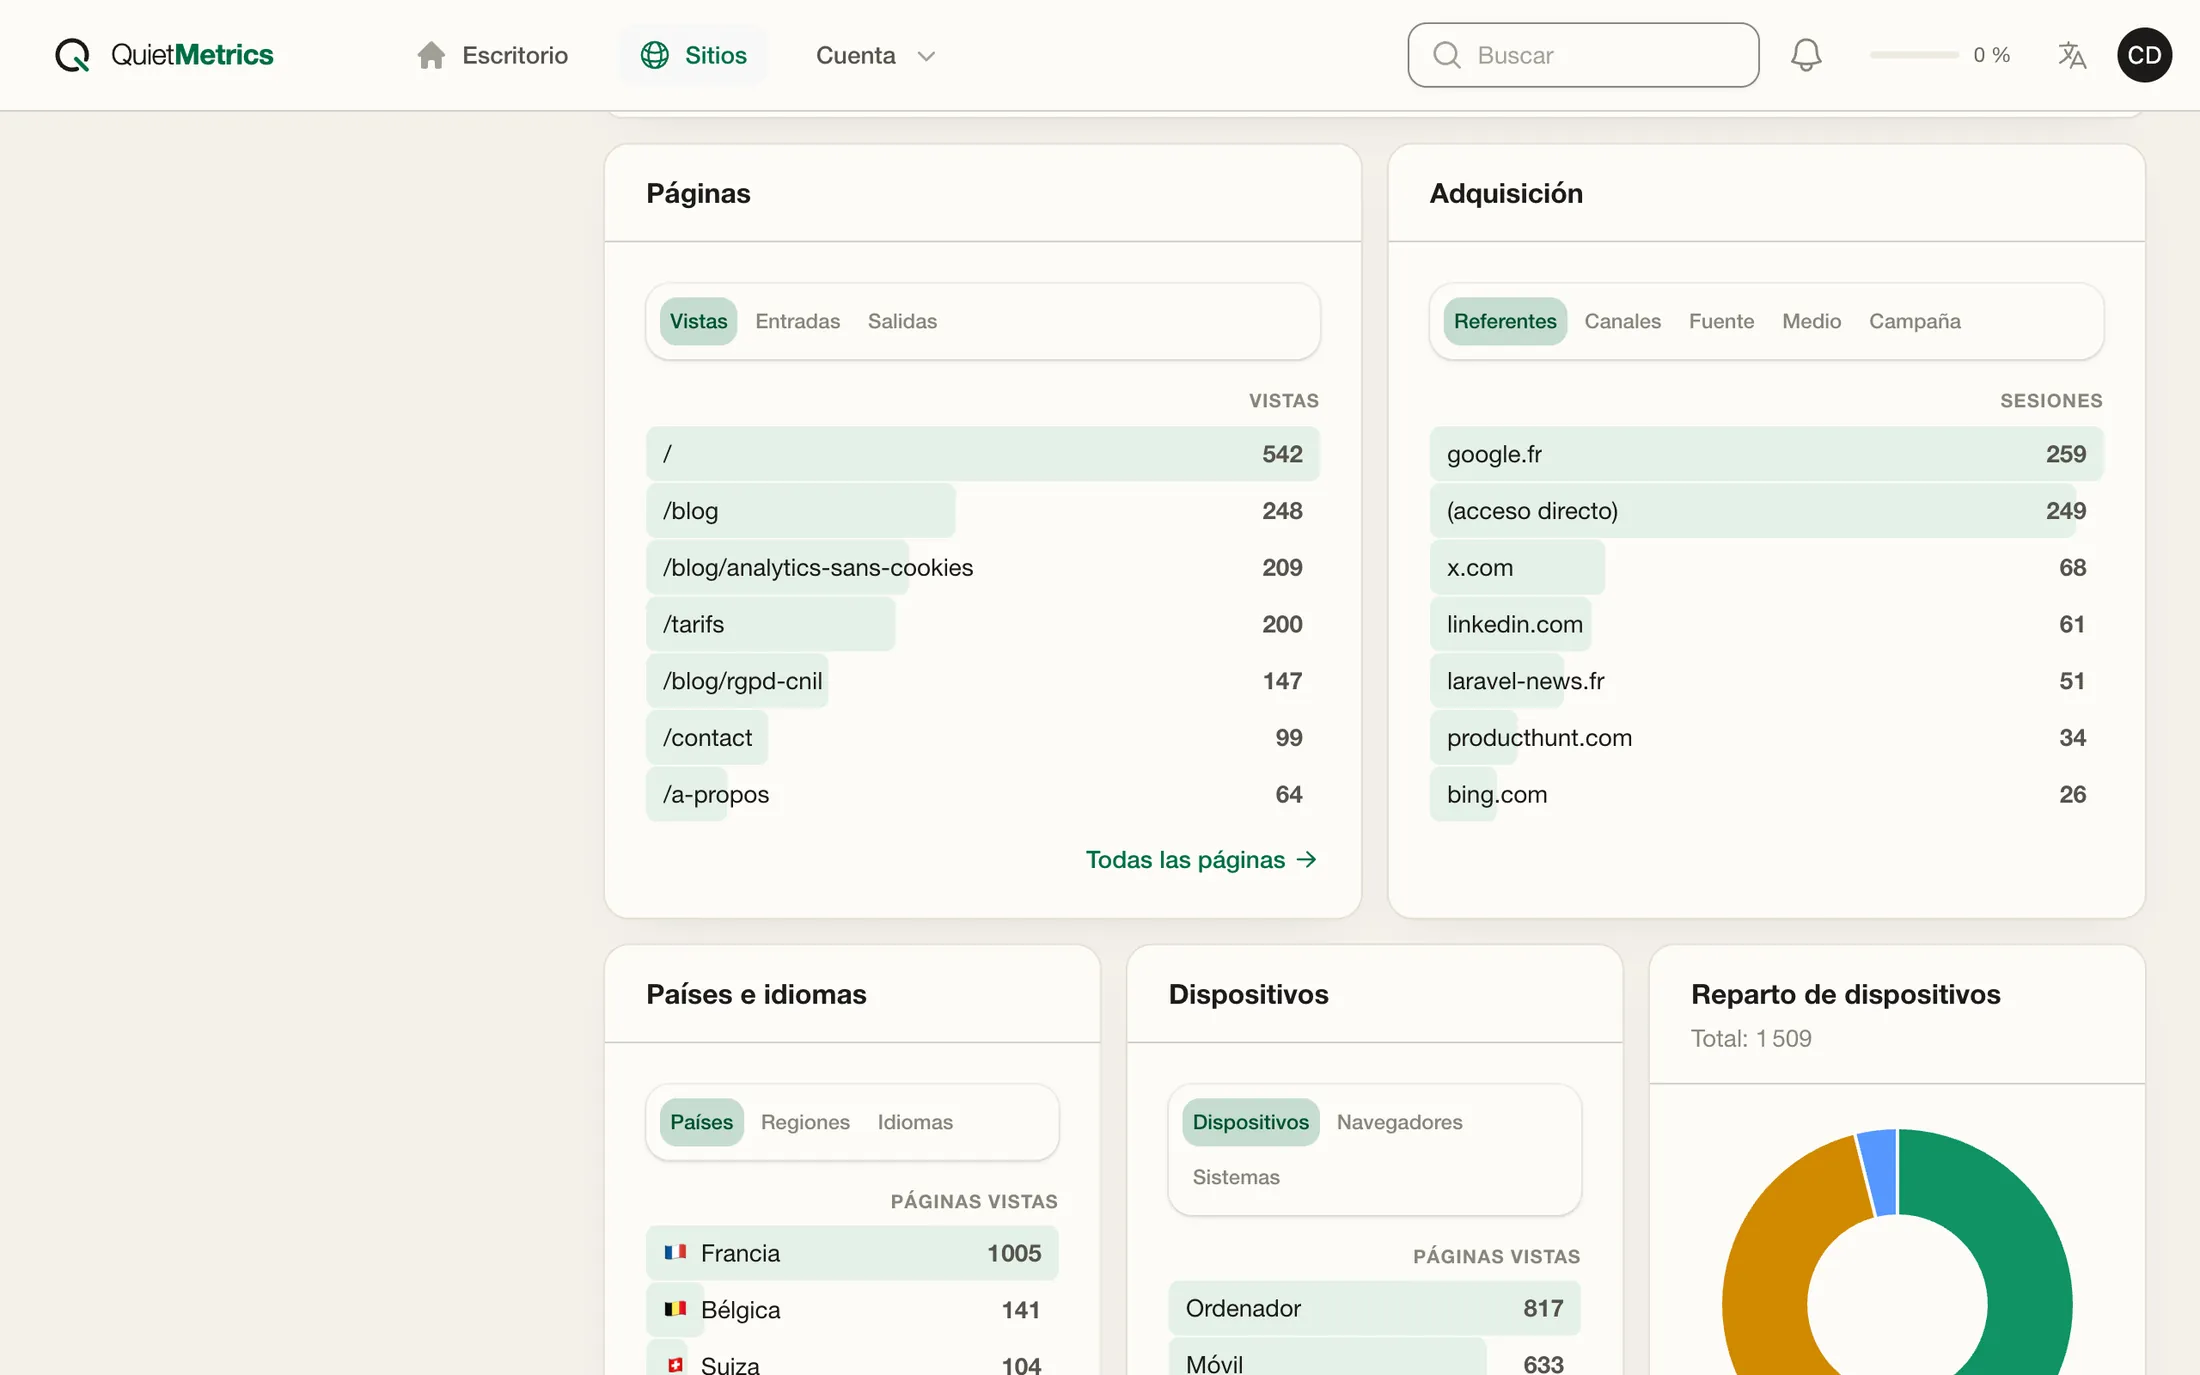Viewport: 2200px width, 1375px height.
Task: Click the x.com referrer row
Action: click(x=1766, y=567)
